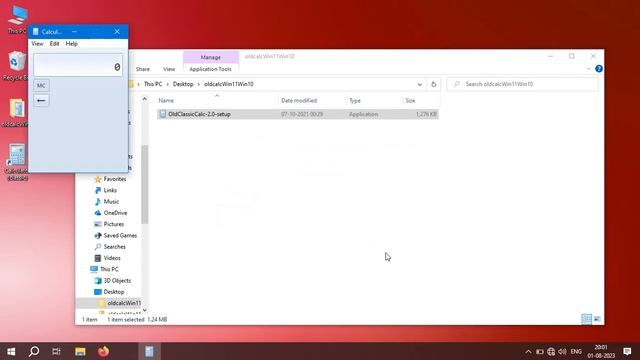The image size is (640, 360).
Task: Click the navigation pane scroll up arrow
Action: 145,99
